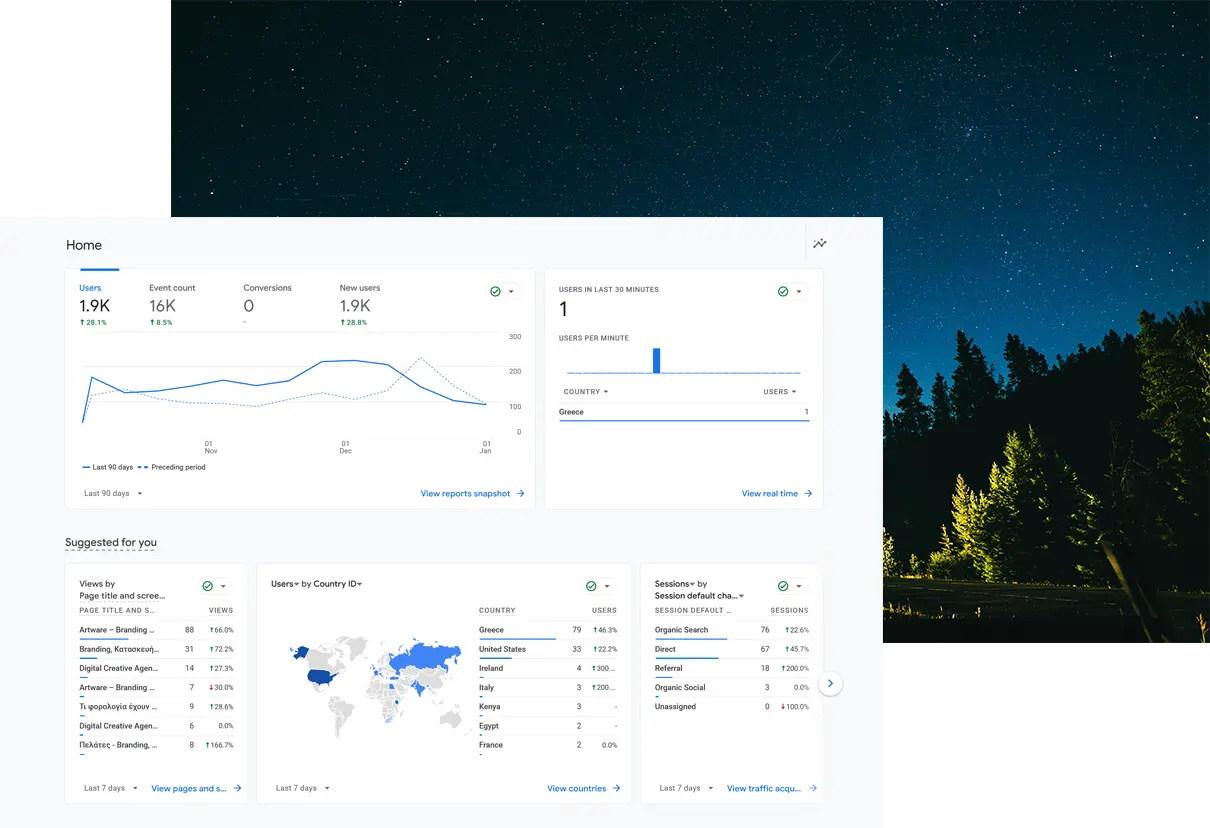Viewport: 1210px width, 828px height.
Task: Click green check icon on realtime card
Action: click(783, 291)
